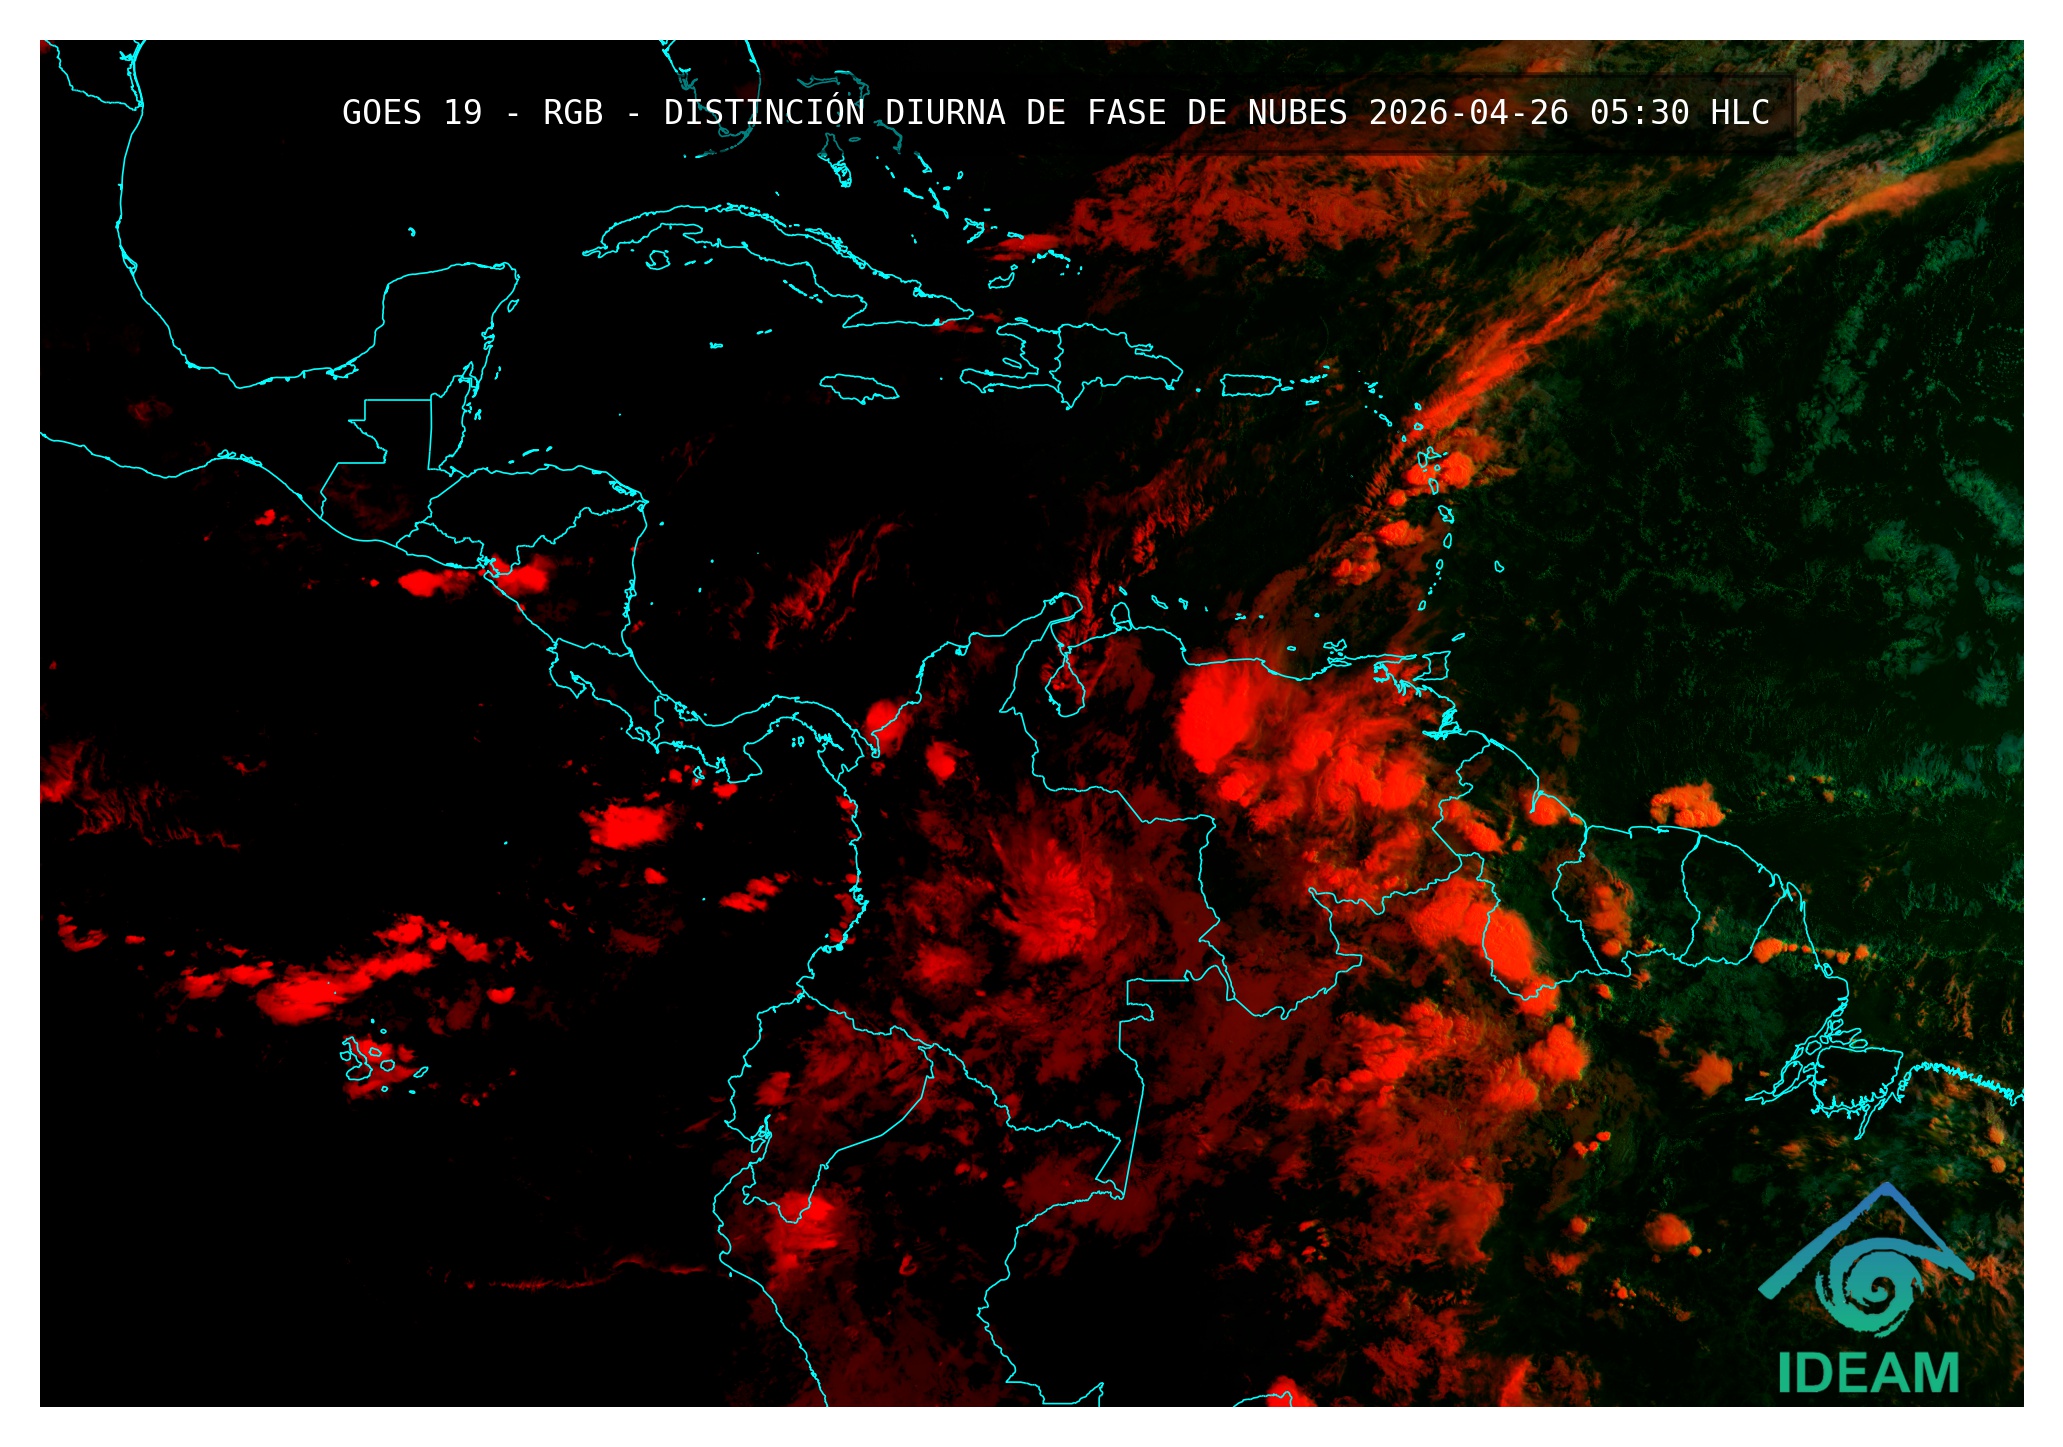Click the DISTINCIÓN DIURNA title phrase

point(834,113)
